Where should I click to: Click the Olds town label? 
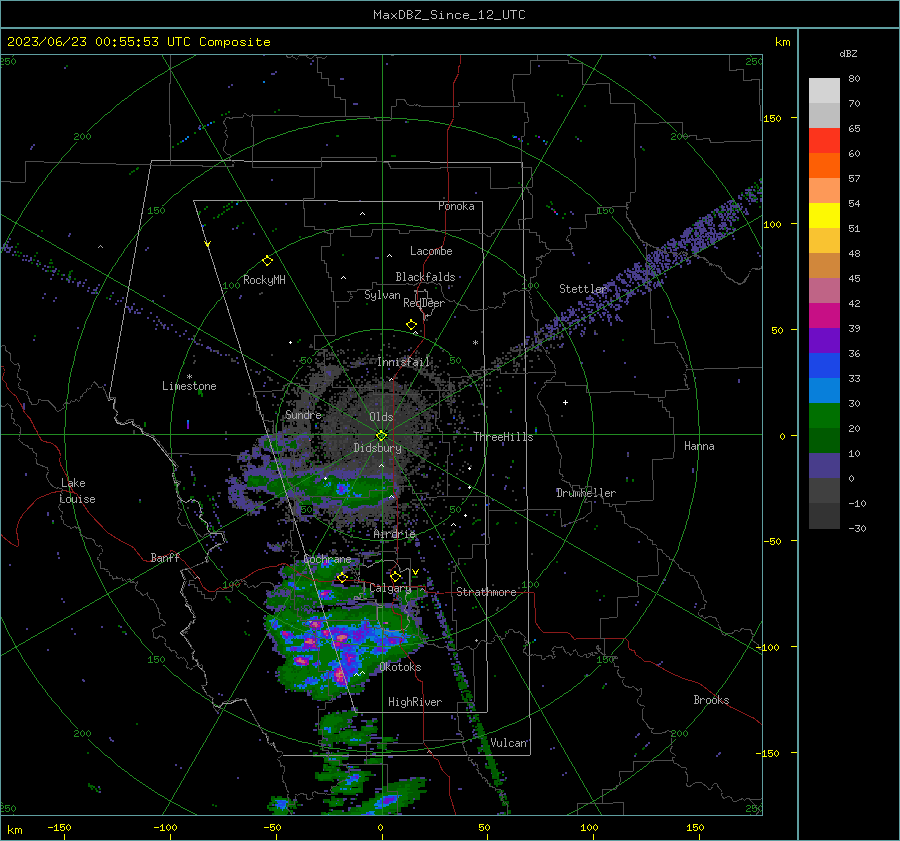pos(381,417)
